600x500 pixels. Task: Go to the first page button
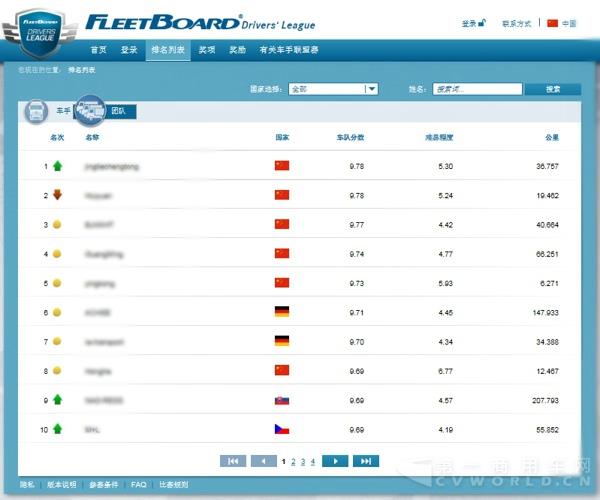pyautogui.click(x=233, y=461)
